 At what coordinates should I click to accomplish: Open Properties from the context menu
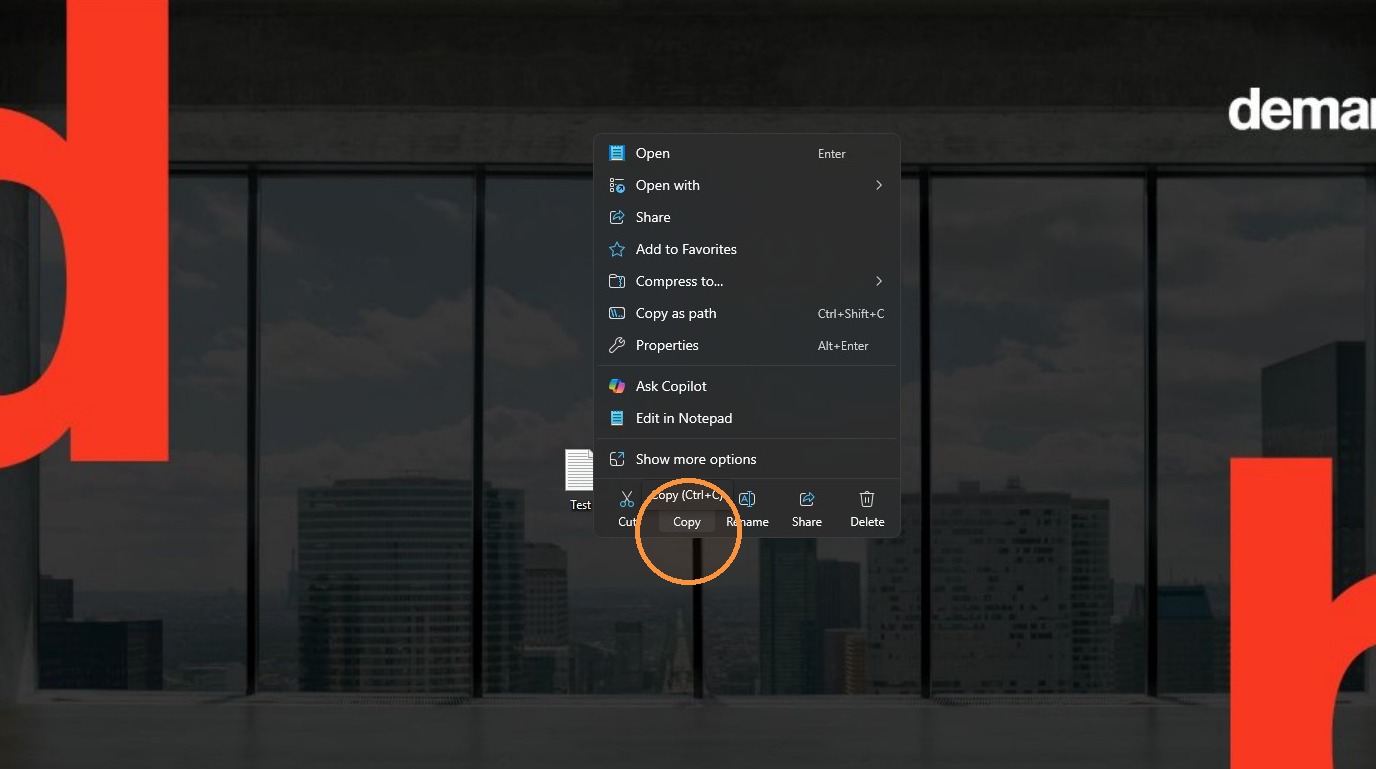coord(747,345)
